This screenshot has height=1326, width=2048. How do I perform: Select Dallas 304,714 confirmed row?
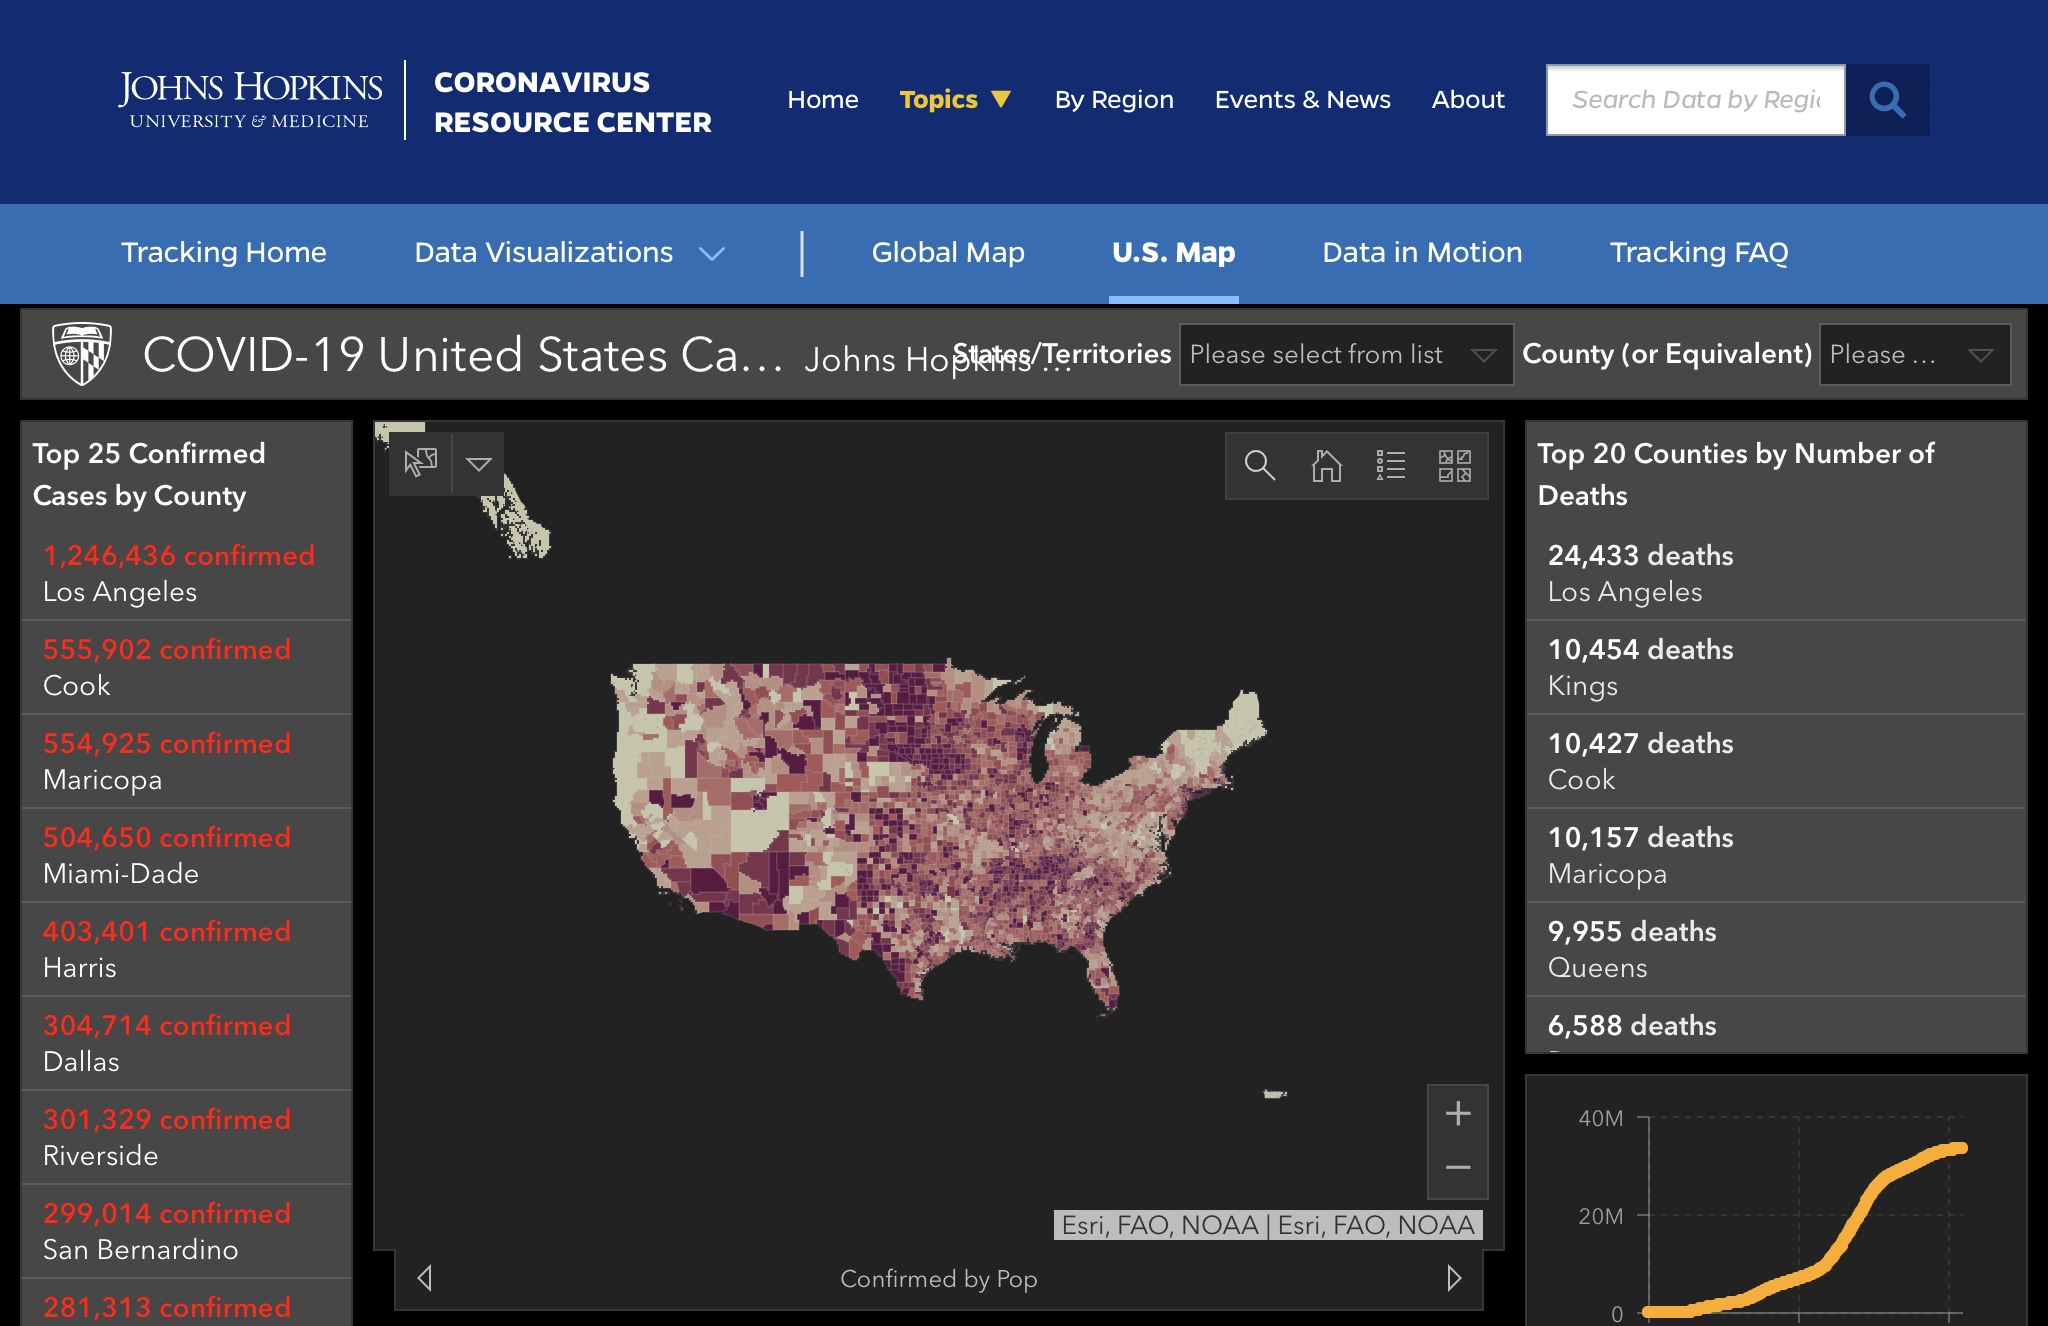point(186,1043)
